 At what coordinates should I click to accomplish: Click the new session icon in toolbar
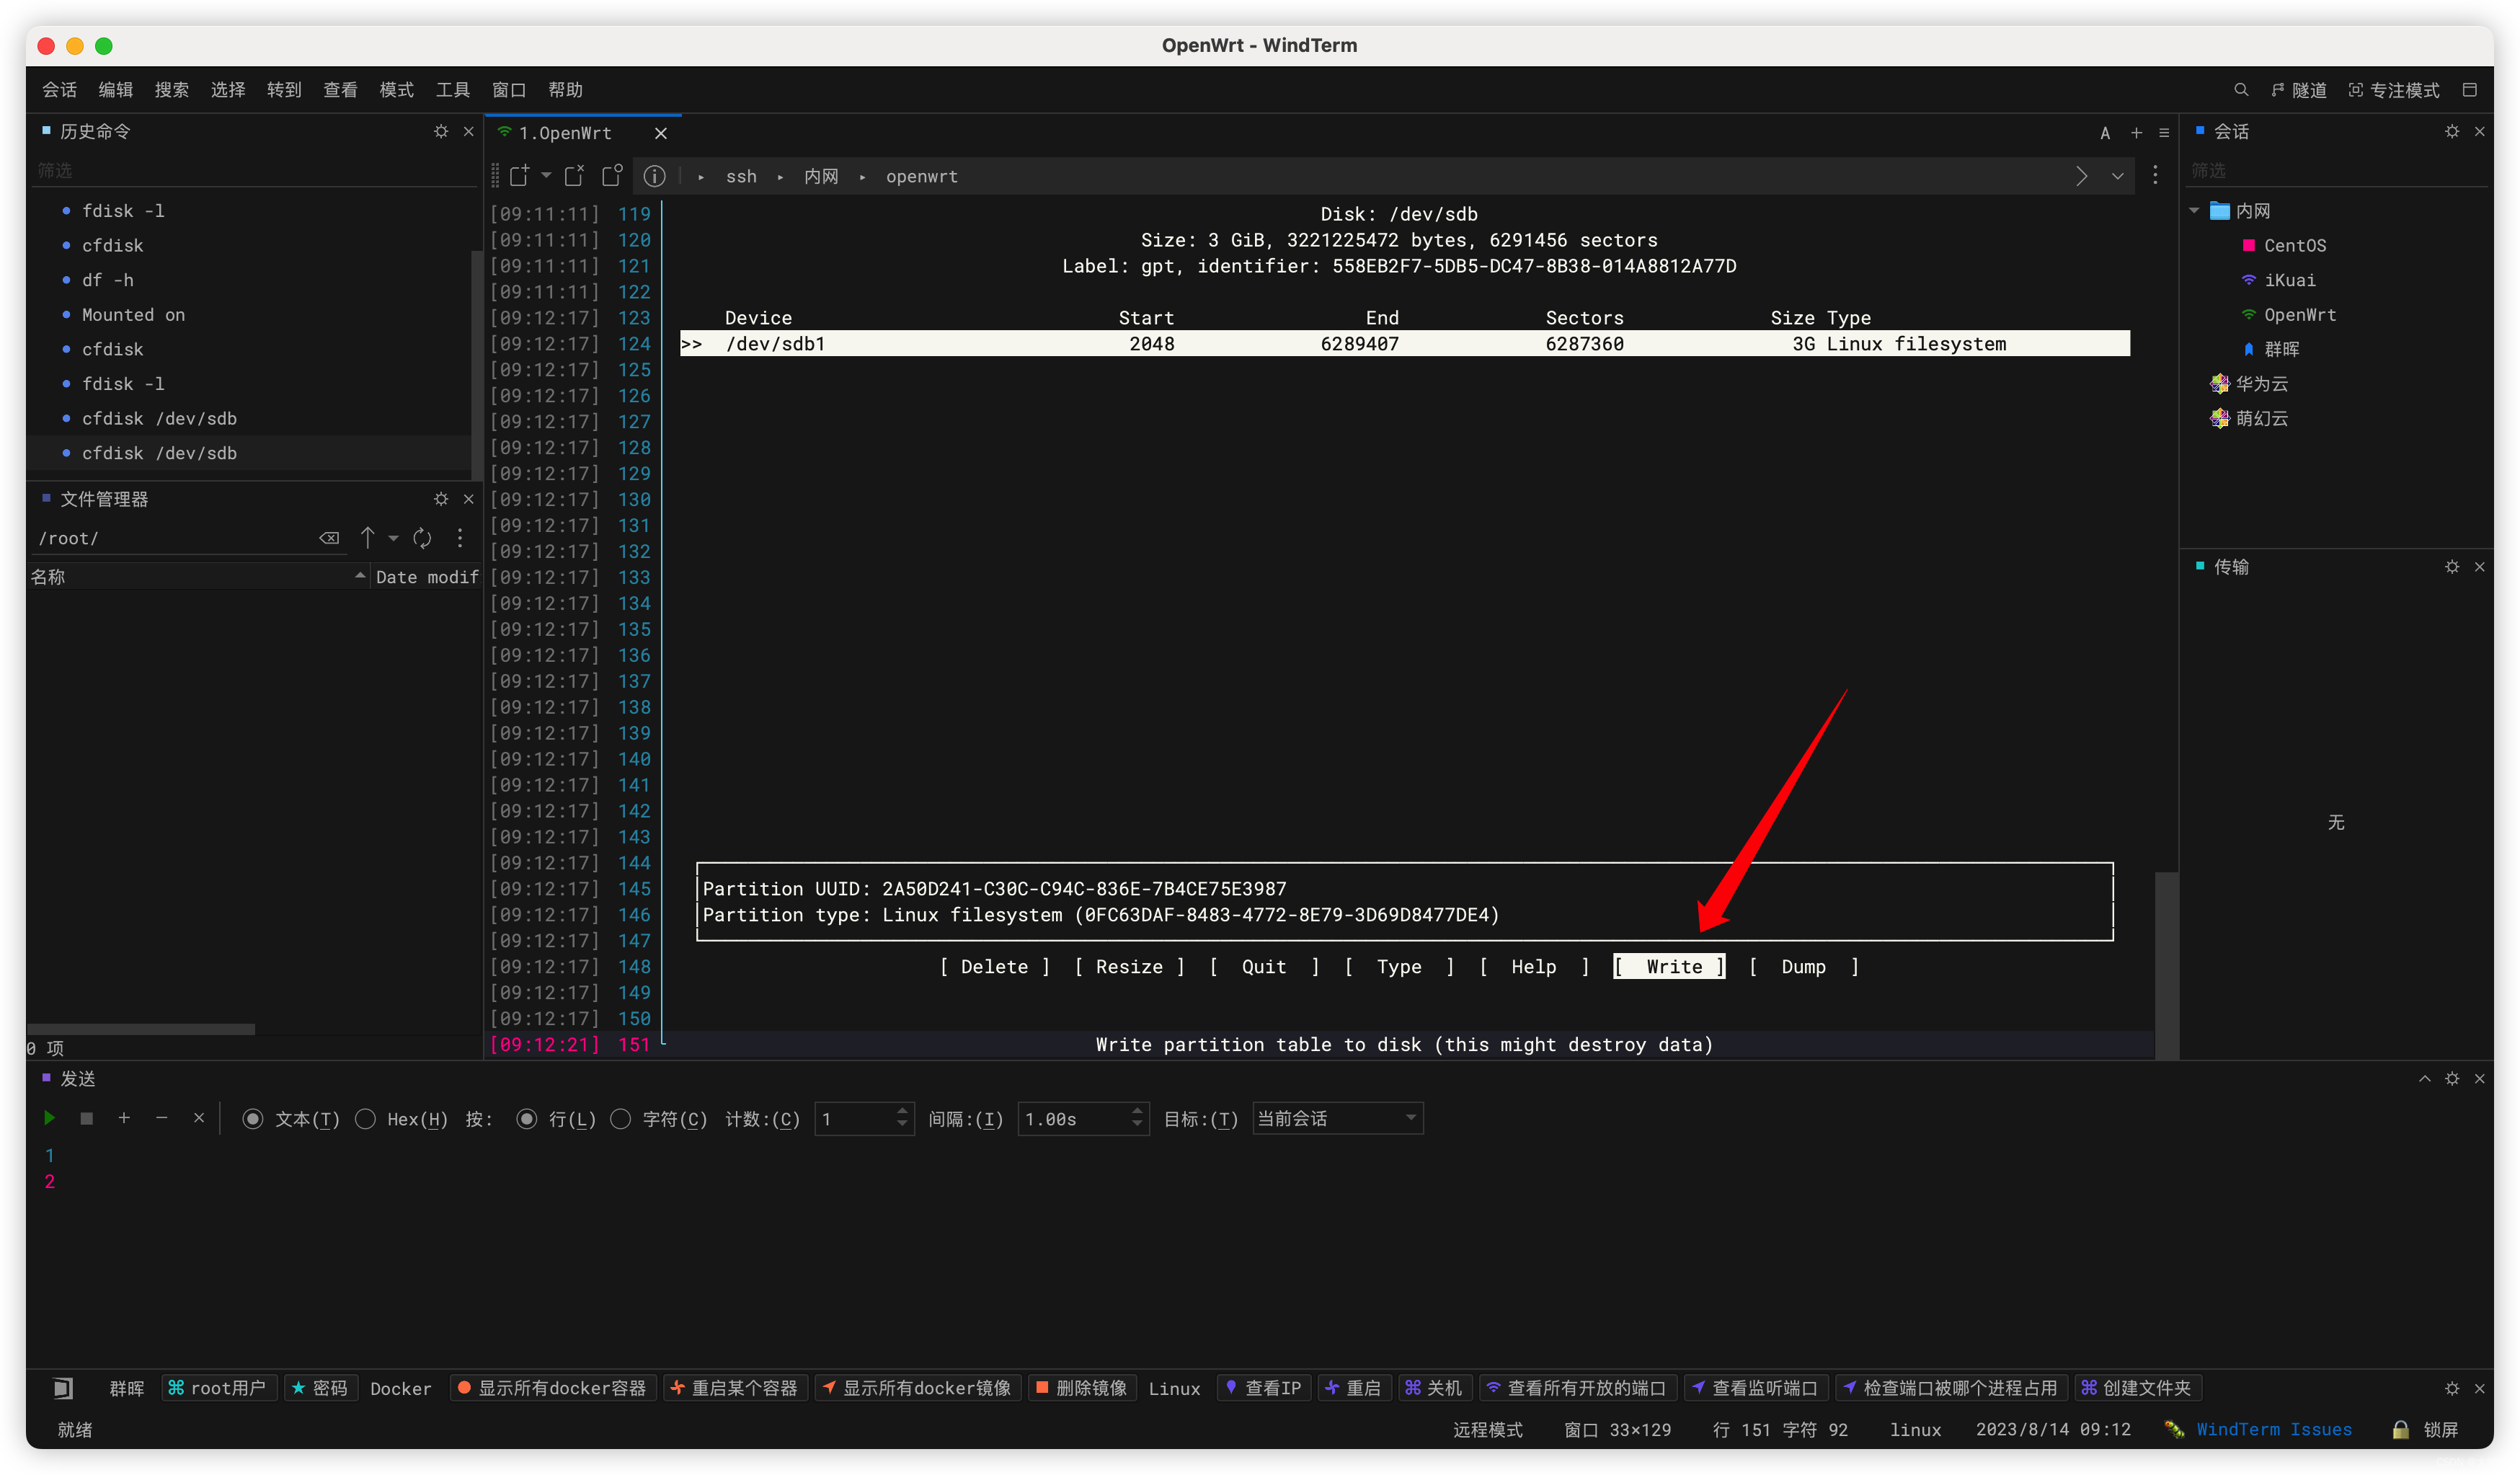coord(519,176)
